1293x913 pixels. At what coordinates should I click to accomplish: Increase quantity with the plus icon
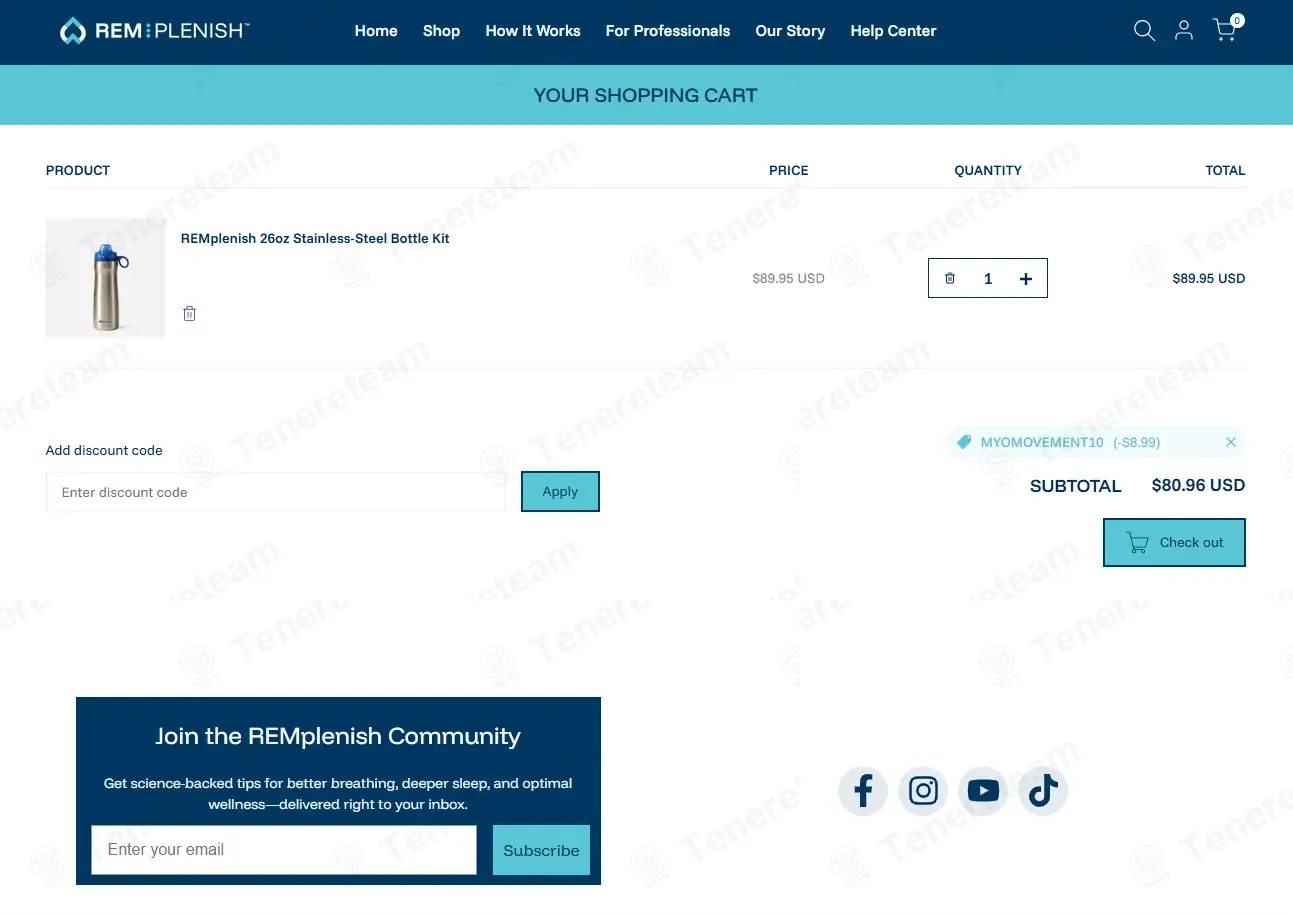[x=1025, y=279]
